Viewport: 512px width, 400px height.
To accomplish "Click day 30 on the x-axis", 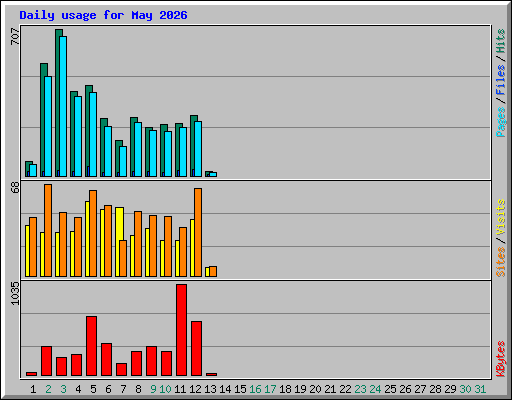I will coord(465,389).
